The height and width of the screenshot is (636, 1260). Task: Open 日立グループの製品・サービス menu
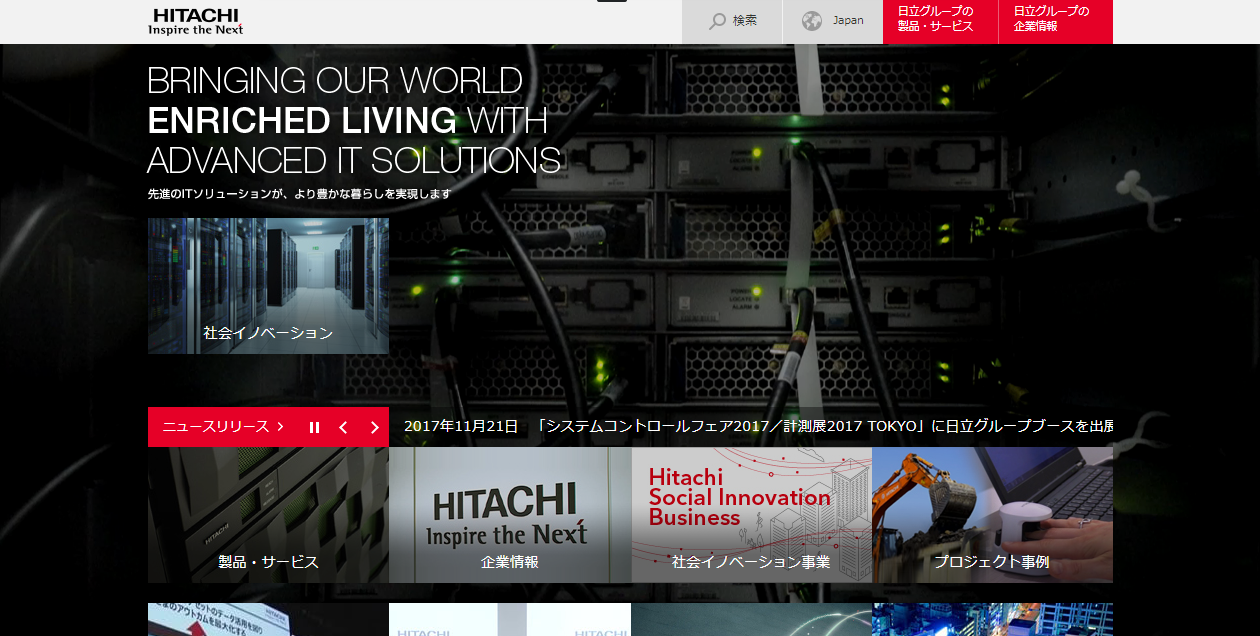point(941,22)
